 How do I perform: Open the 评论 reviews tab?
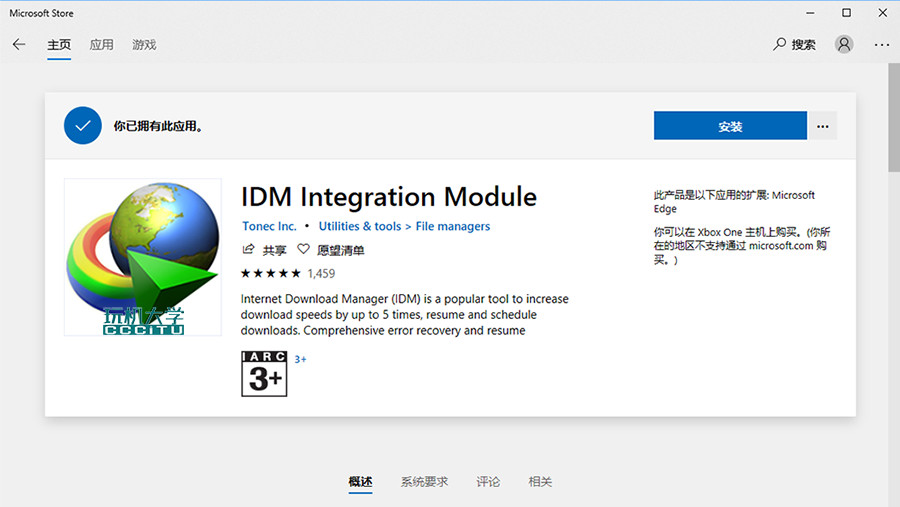488,482
